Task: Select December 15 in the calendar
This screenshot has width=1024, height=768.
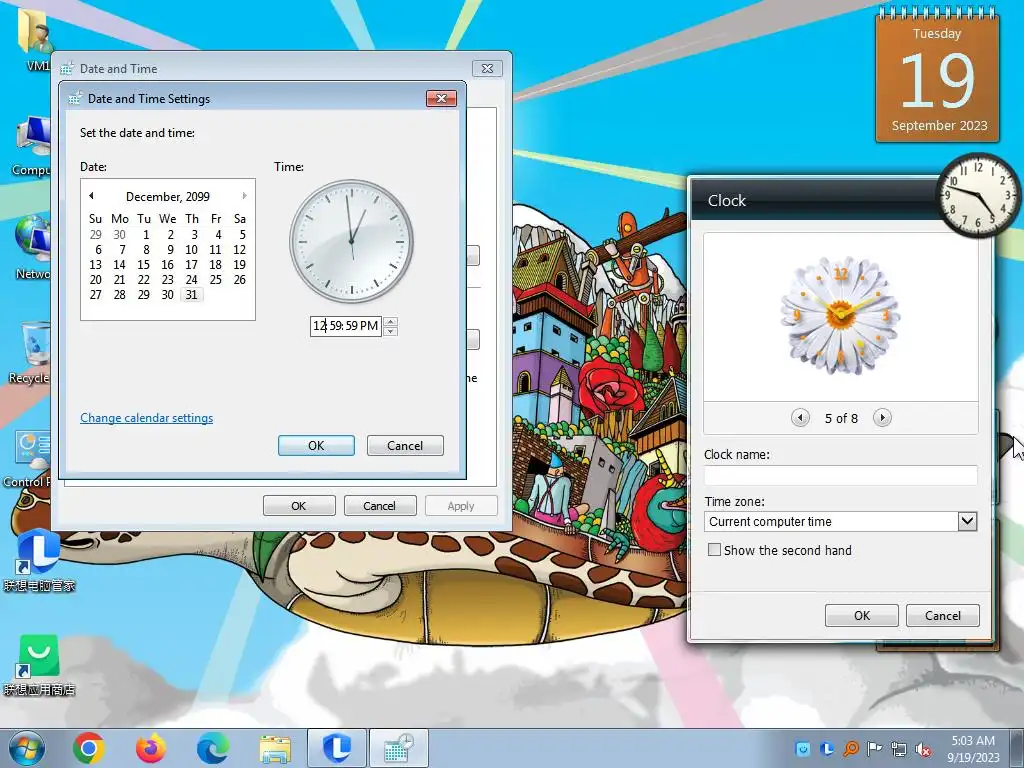Action: (x=144, y=264)
